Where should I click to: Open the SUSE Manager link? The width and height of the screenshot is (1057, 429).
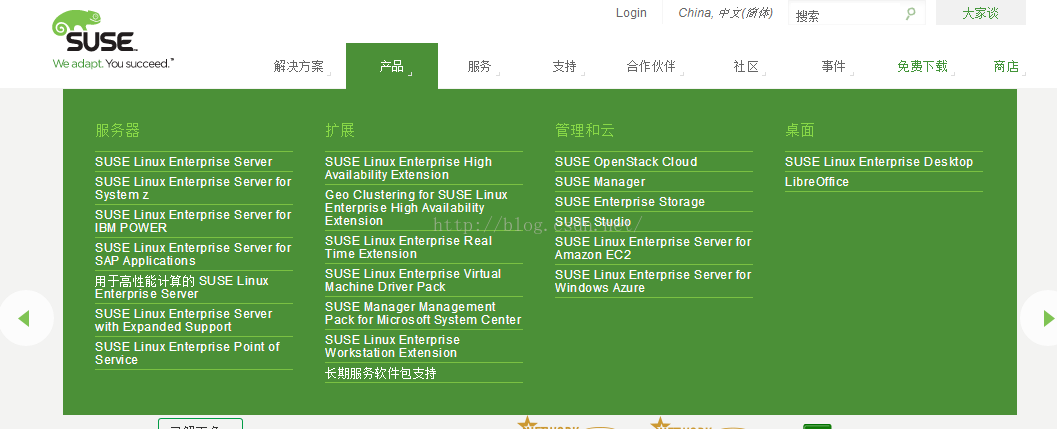point(600,182)
